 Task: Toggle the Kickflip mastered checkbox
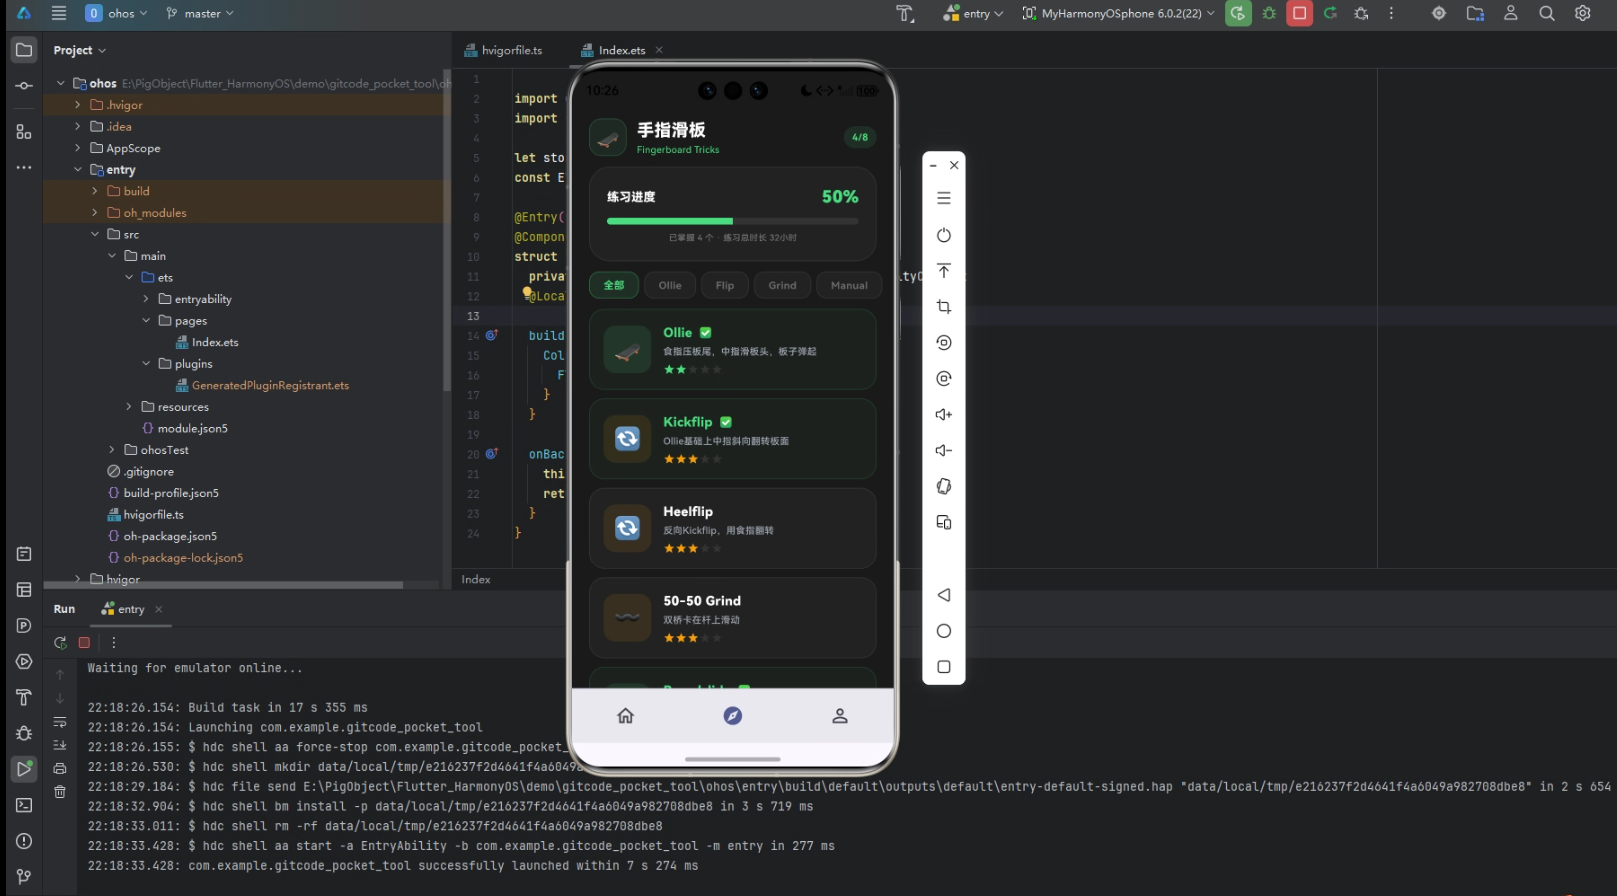coord(726,422)
